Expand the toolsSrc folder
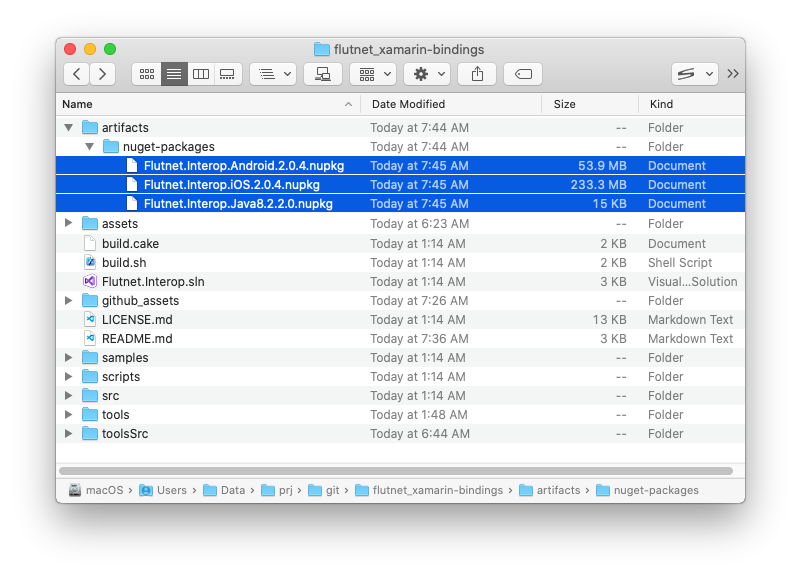 (68, 434)
